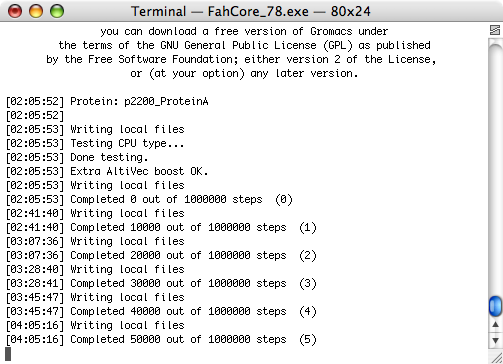Click the blue scrollbar thumb
The image size is (503, 364).
click(495, 306)
